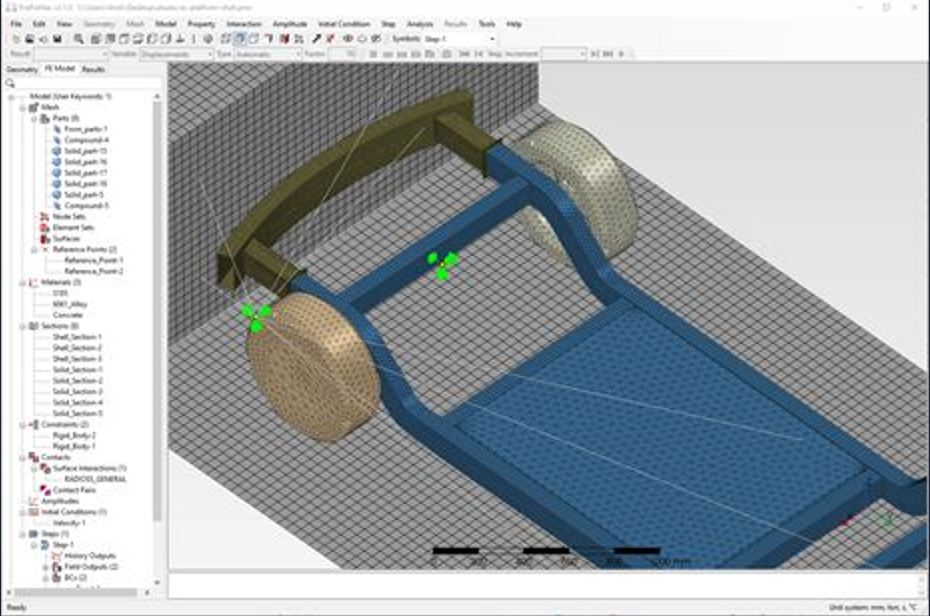The image size is (930, 616).
Task: Click the Zoom to fit magnifier icon
Action: pyautogui.click(x=78, y=39)
